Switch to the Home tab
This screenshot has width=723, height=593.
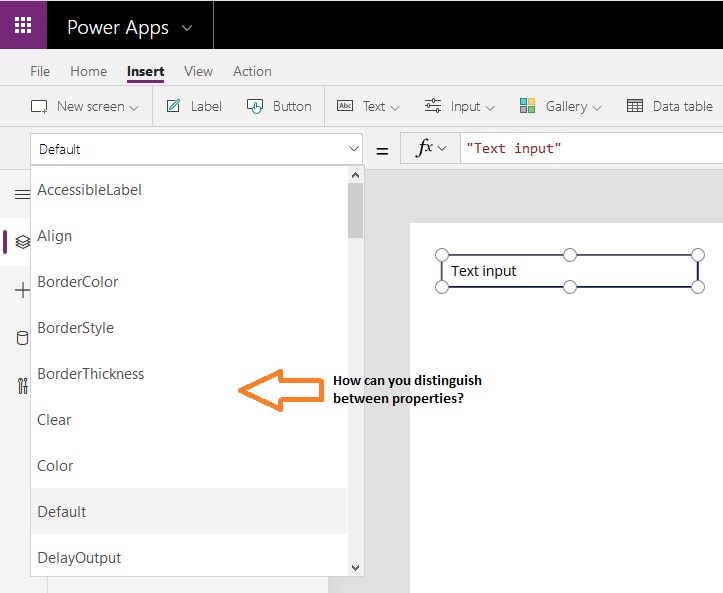pyautogui.click(x=88, y=71)
